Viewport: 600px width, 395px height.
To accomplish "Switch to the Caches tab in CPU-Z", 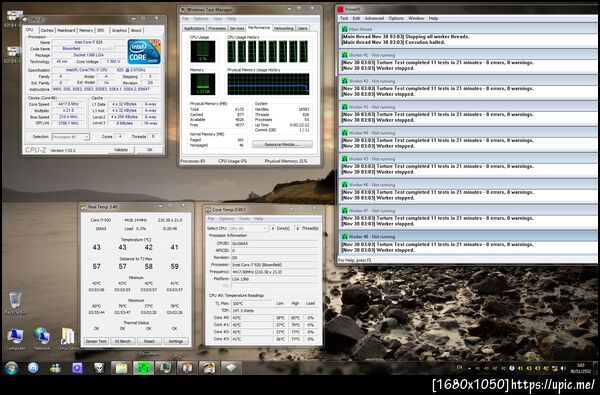I will [x=47, y=30].
